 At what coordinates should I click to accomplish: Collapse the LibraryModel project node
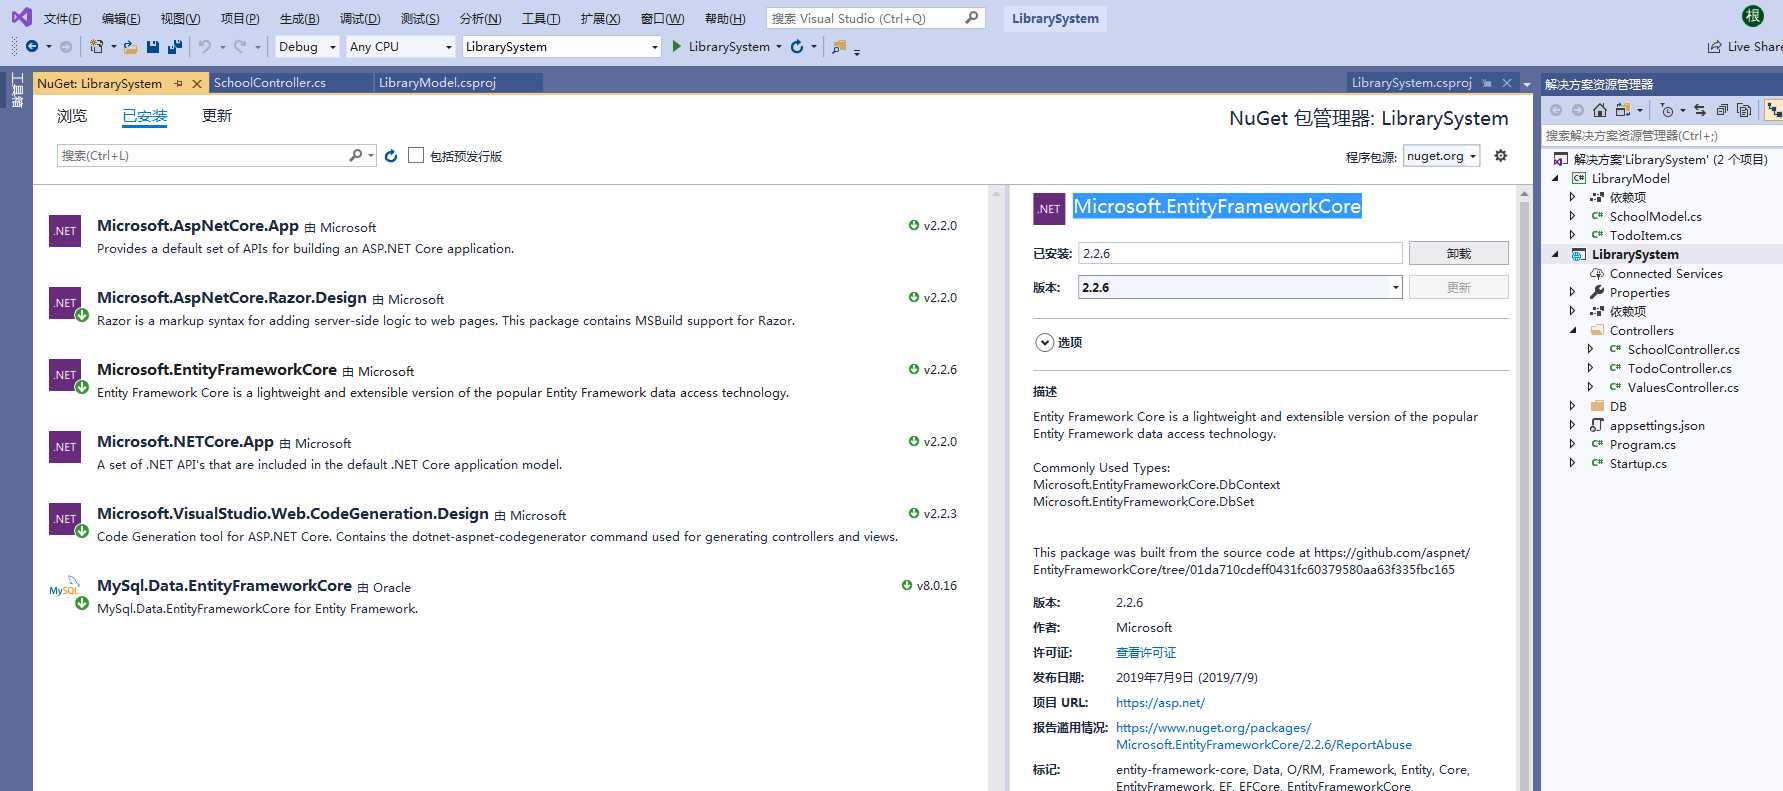point(1555,178)
